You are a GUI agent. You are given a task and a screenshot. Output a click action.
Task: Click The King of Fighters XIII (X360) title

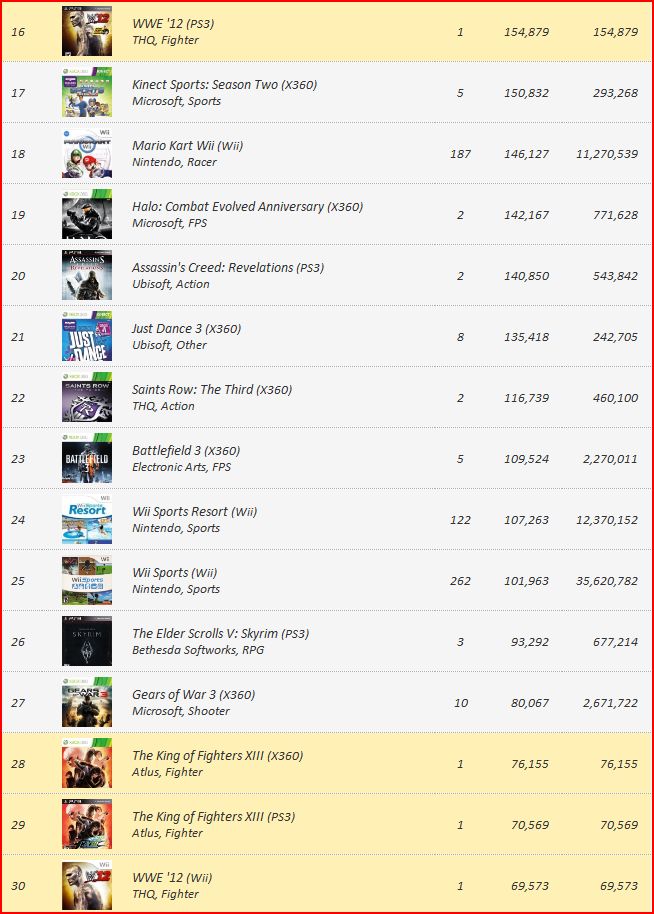[x=218, y=755]
